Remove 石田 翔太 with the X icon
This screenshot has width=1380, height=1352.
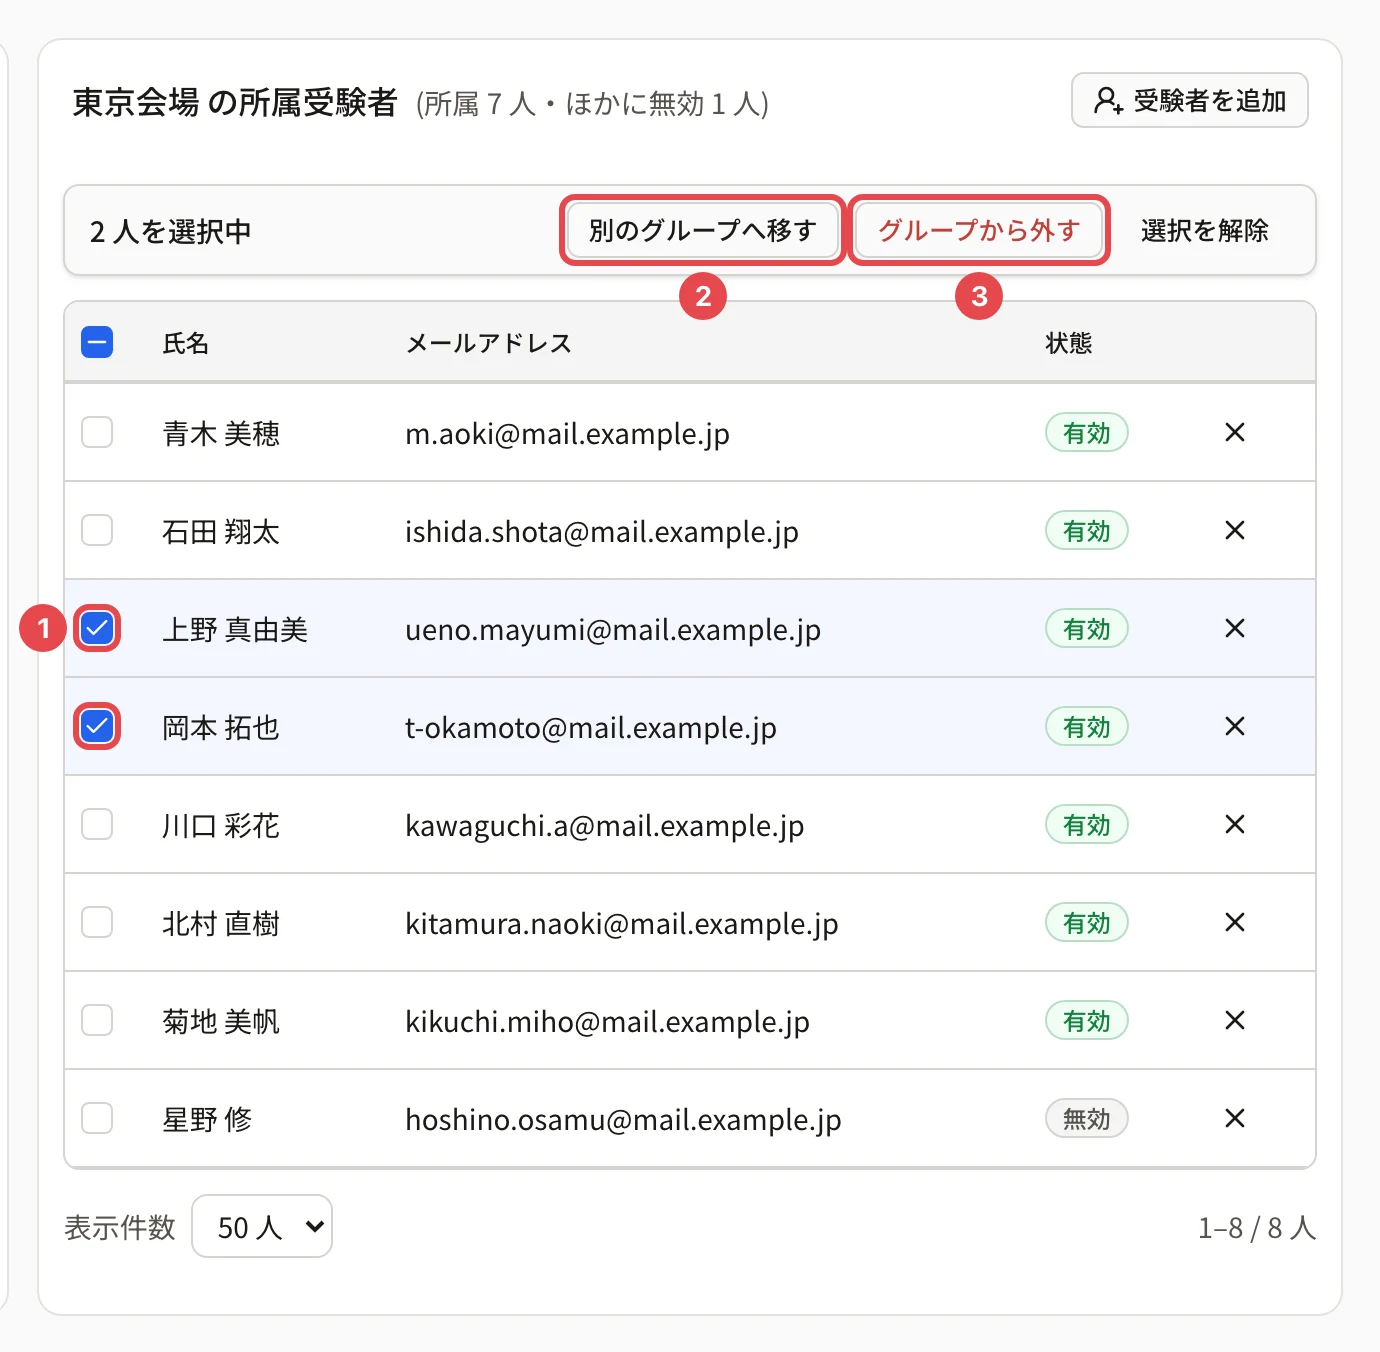click(1235, 530)
